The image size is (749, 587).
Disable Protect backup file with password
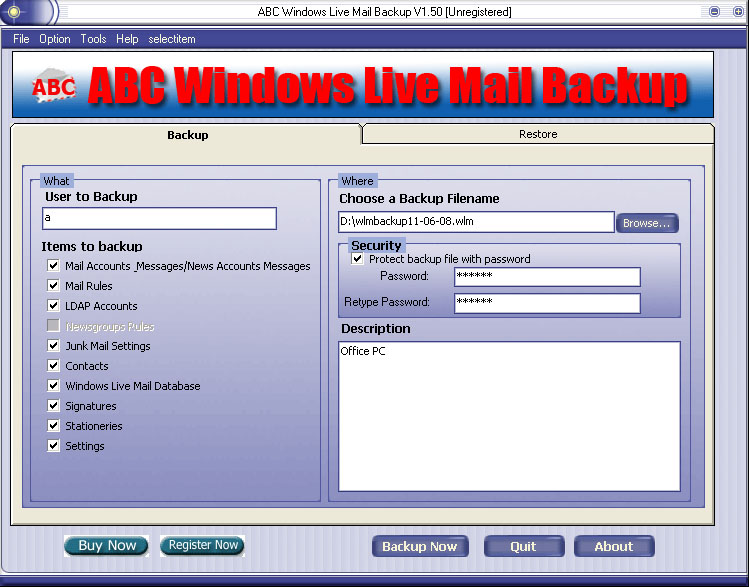pos(357,259)
